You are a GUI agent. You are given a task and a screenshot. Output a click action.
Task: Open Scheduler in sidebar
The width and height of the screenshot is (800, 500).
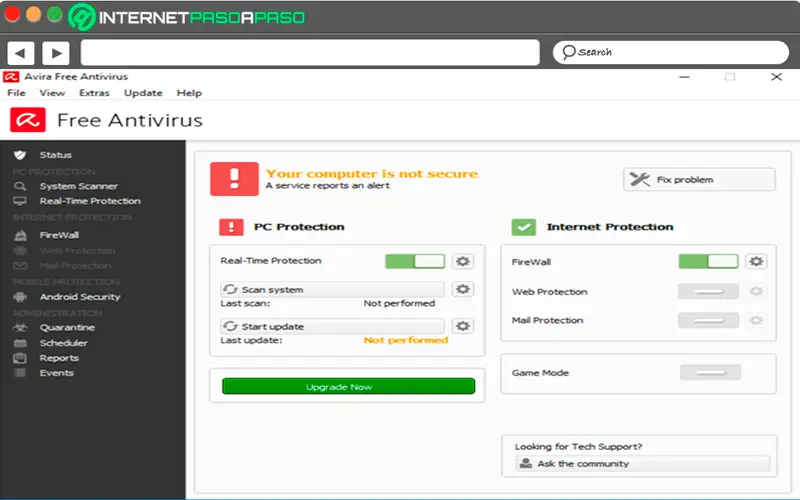pos(64,342)
